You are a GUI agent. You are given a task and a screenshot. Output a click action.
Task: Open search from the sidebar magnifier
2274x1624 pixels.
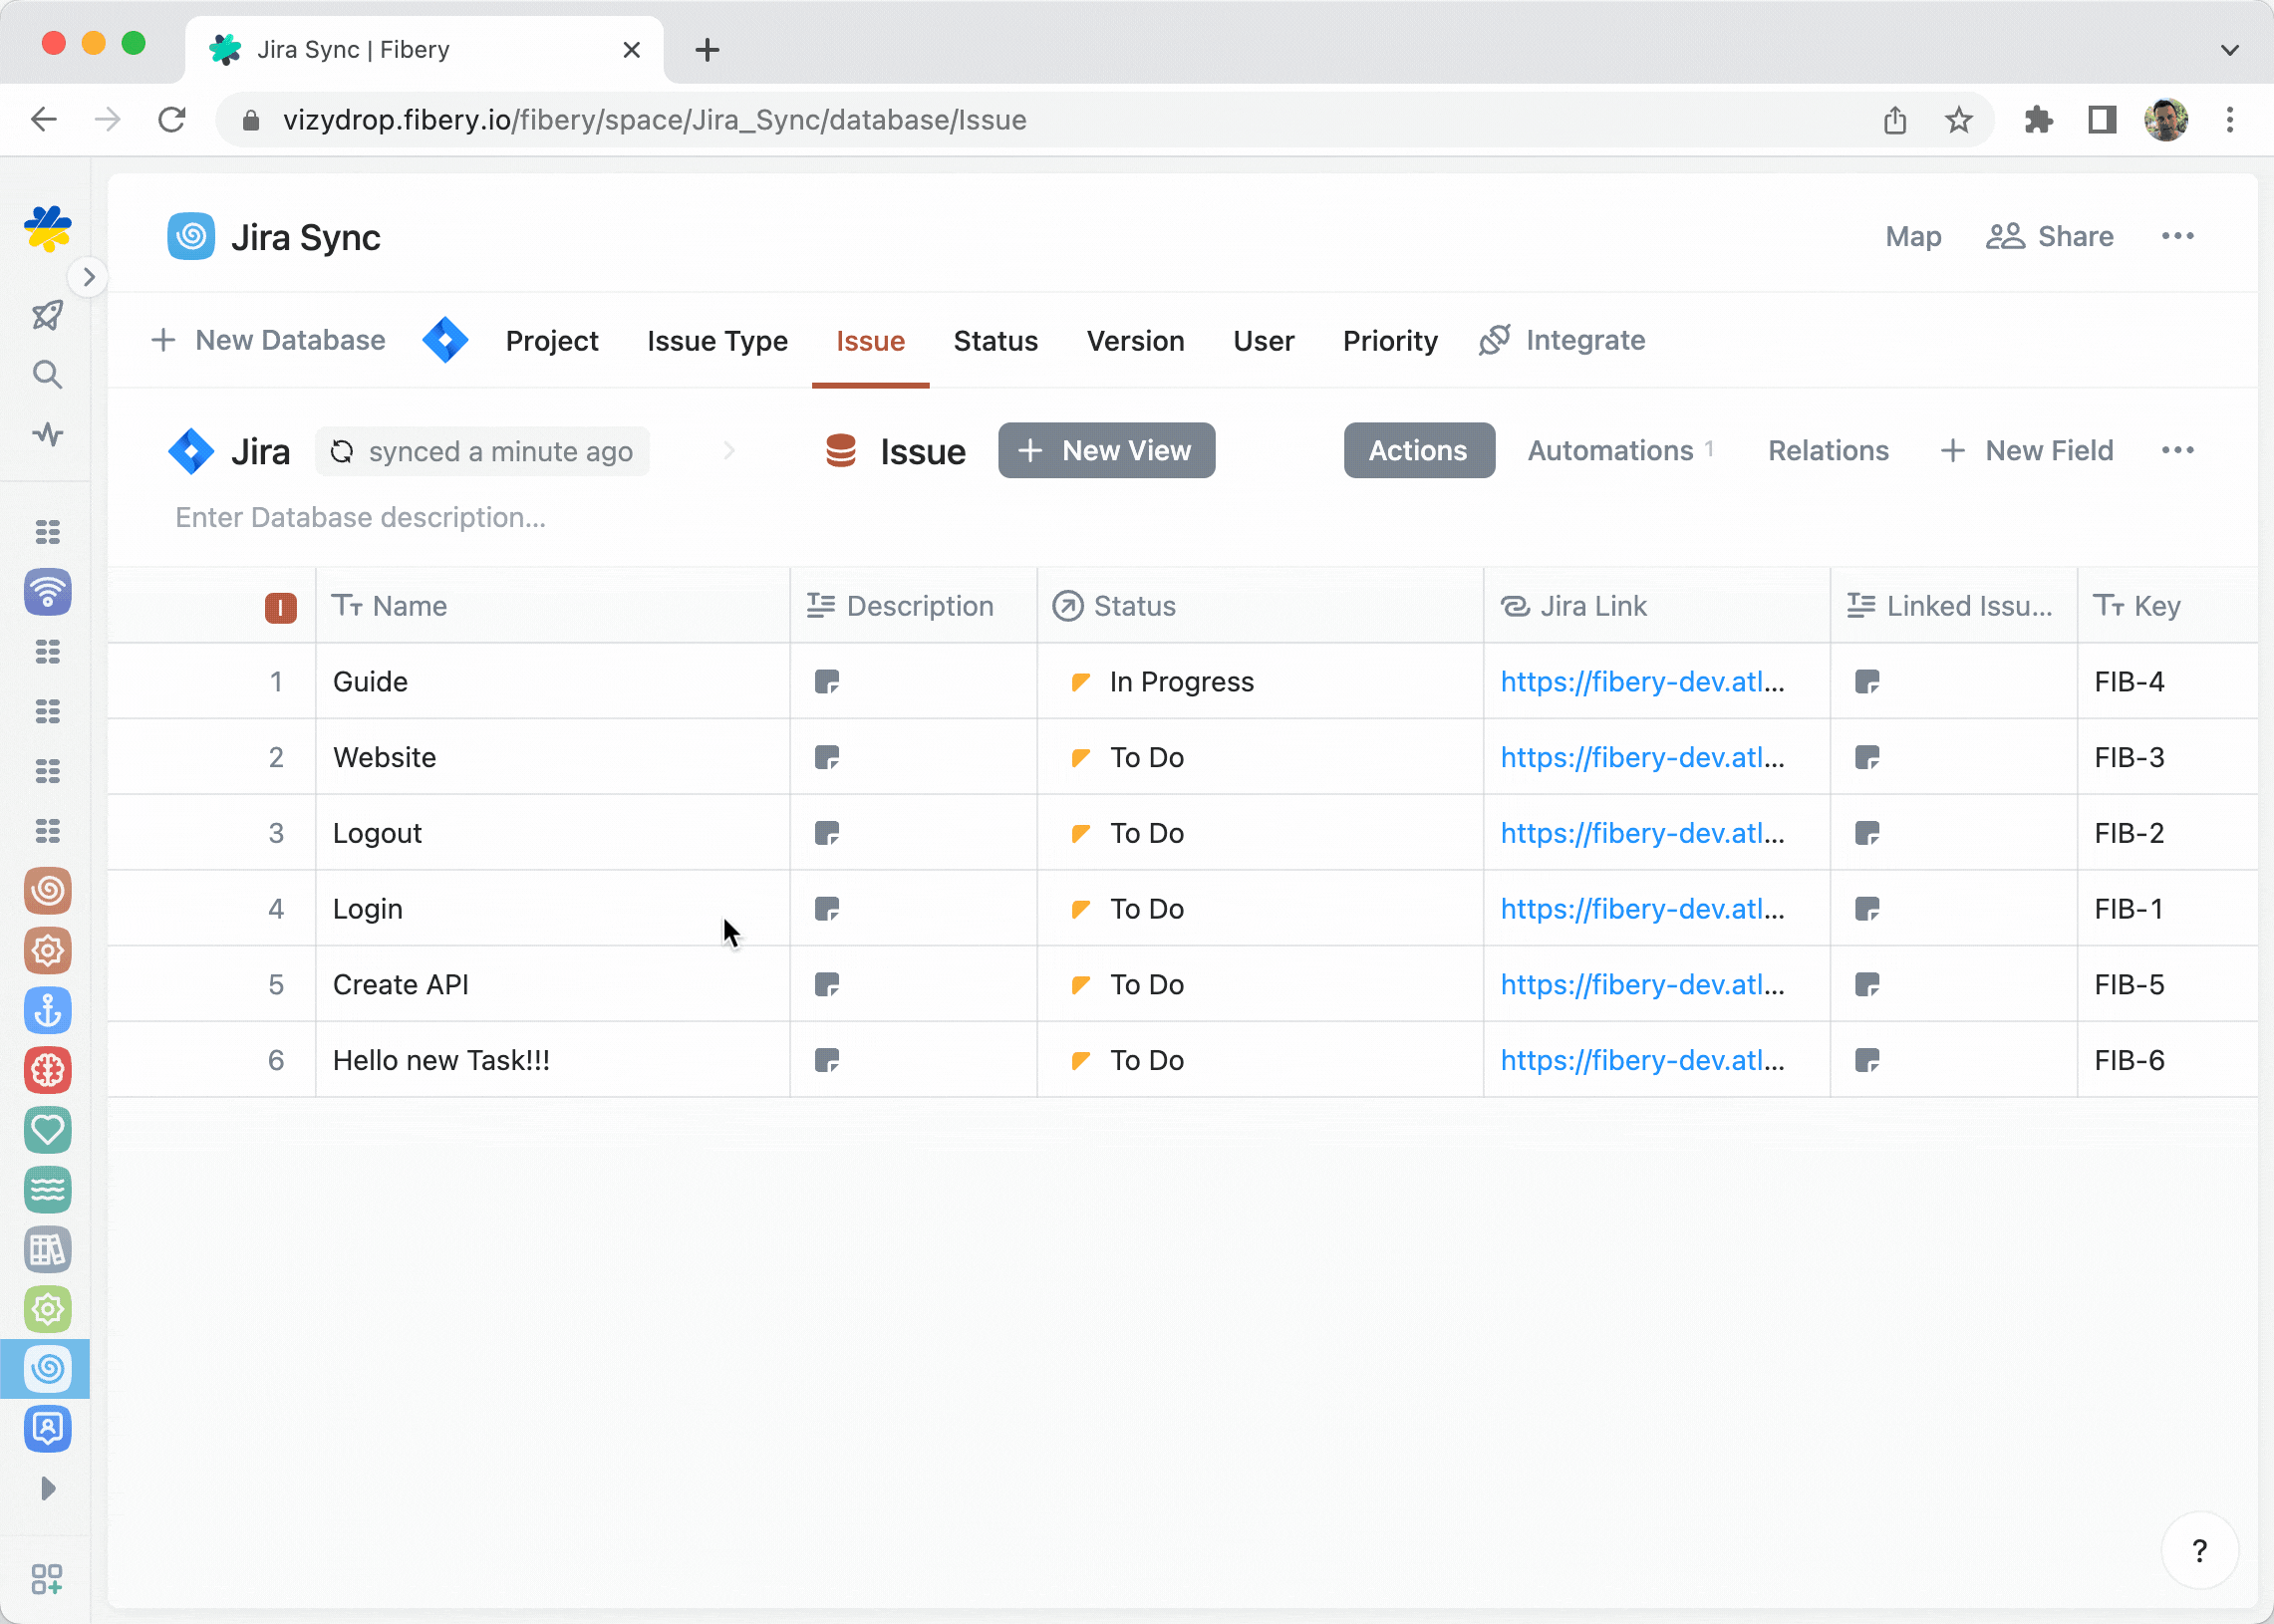click(x=47, y=375)
